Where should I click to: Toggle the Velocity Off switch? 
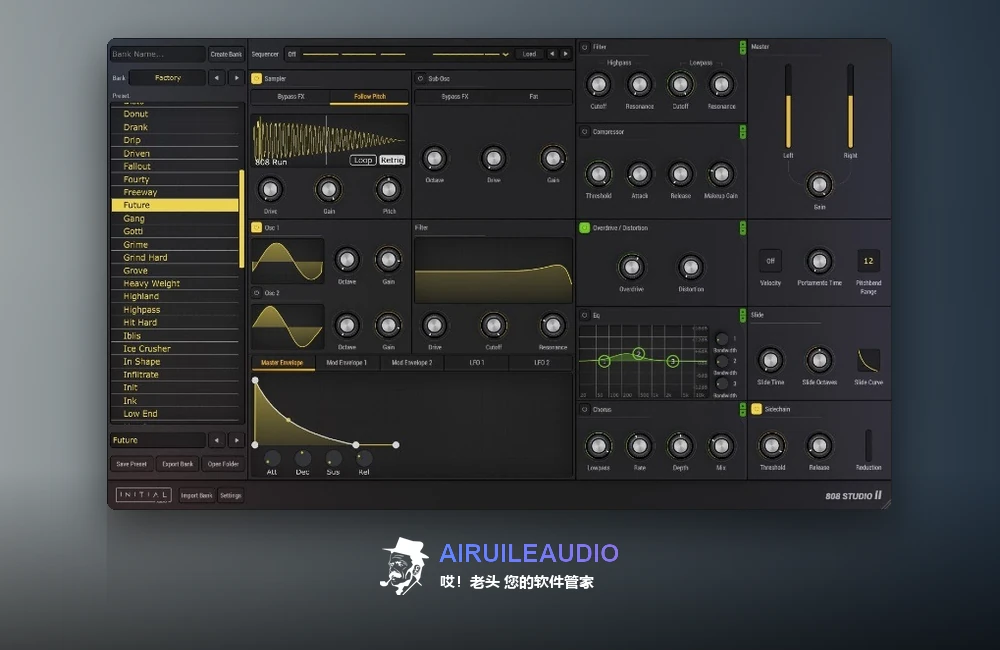point(770,261)
